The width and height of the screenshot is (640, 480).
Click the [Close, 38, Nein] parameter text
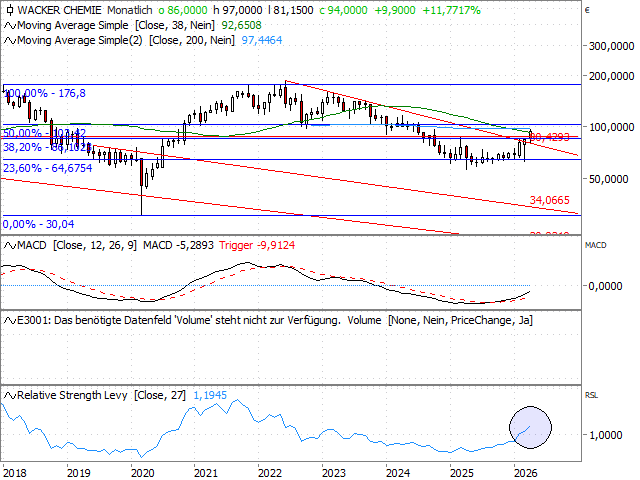[175, 25]
